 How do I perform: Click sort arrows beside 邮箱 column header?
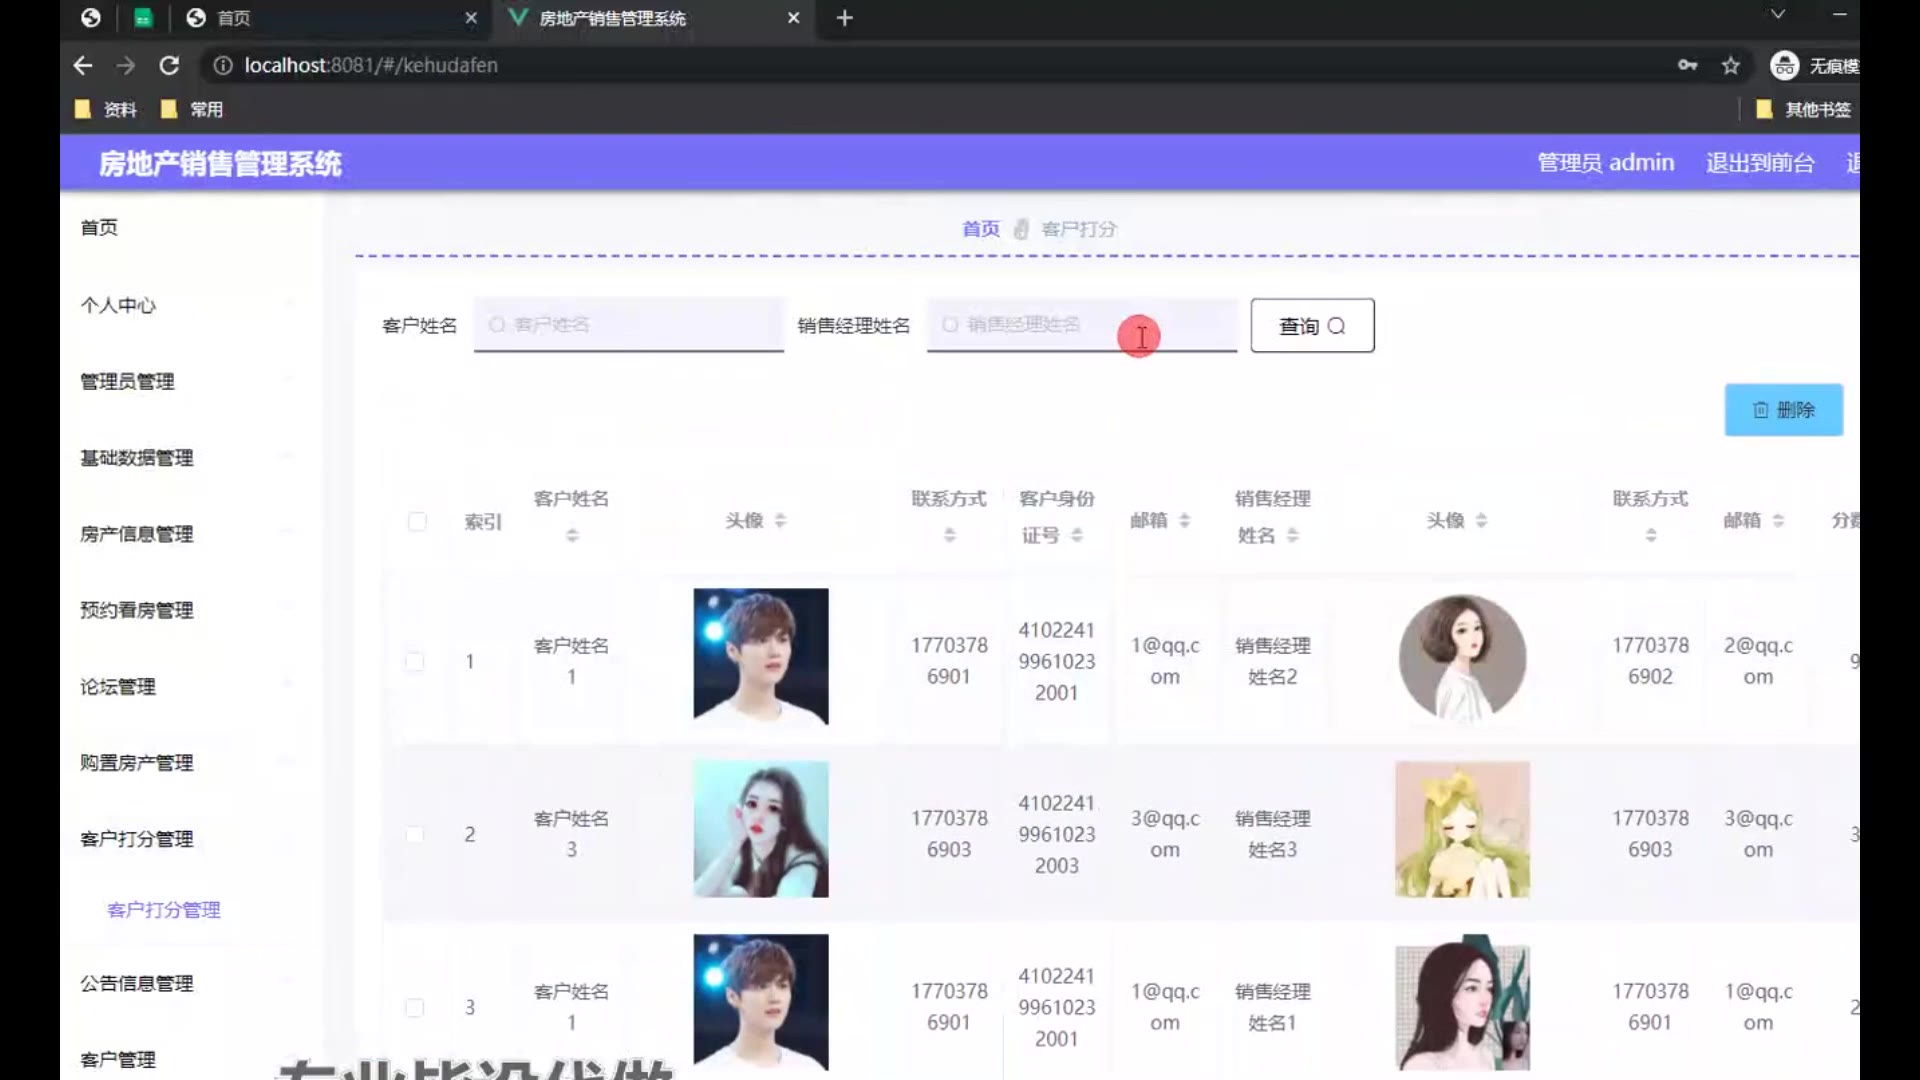[1185, 521]
